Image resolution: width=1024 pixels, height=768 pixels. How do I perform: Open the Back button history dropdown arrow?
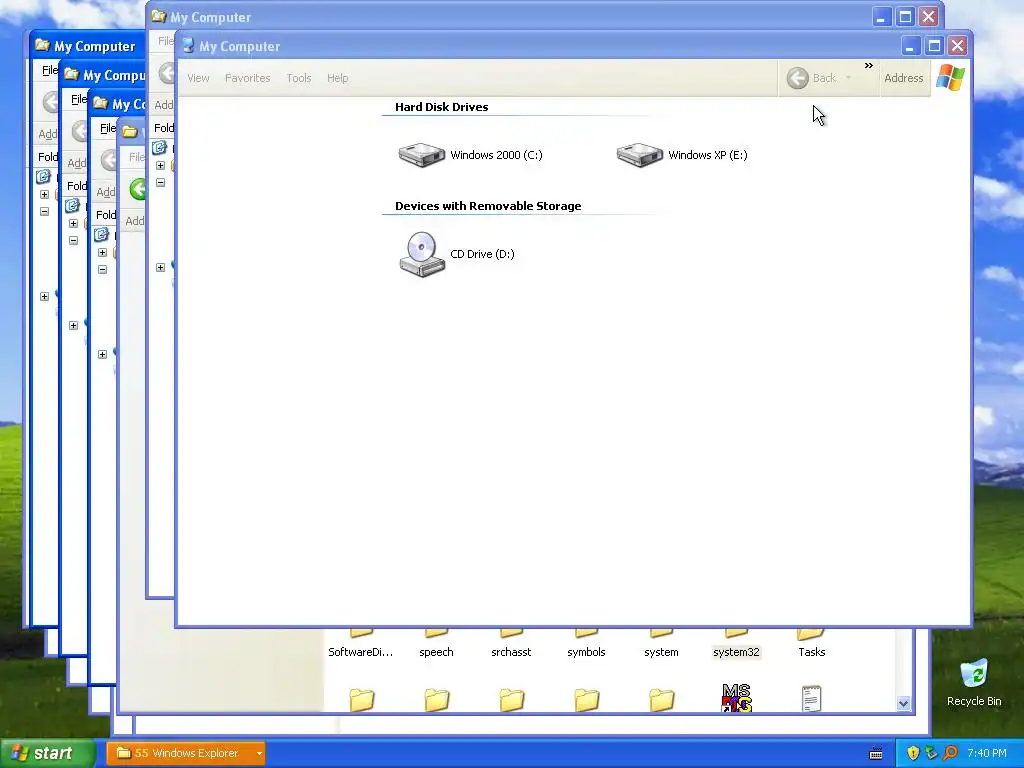click(x=848, y=78)
